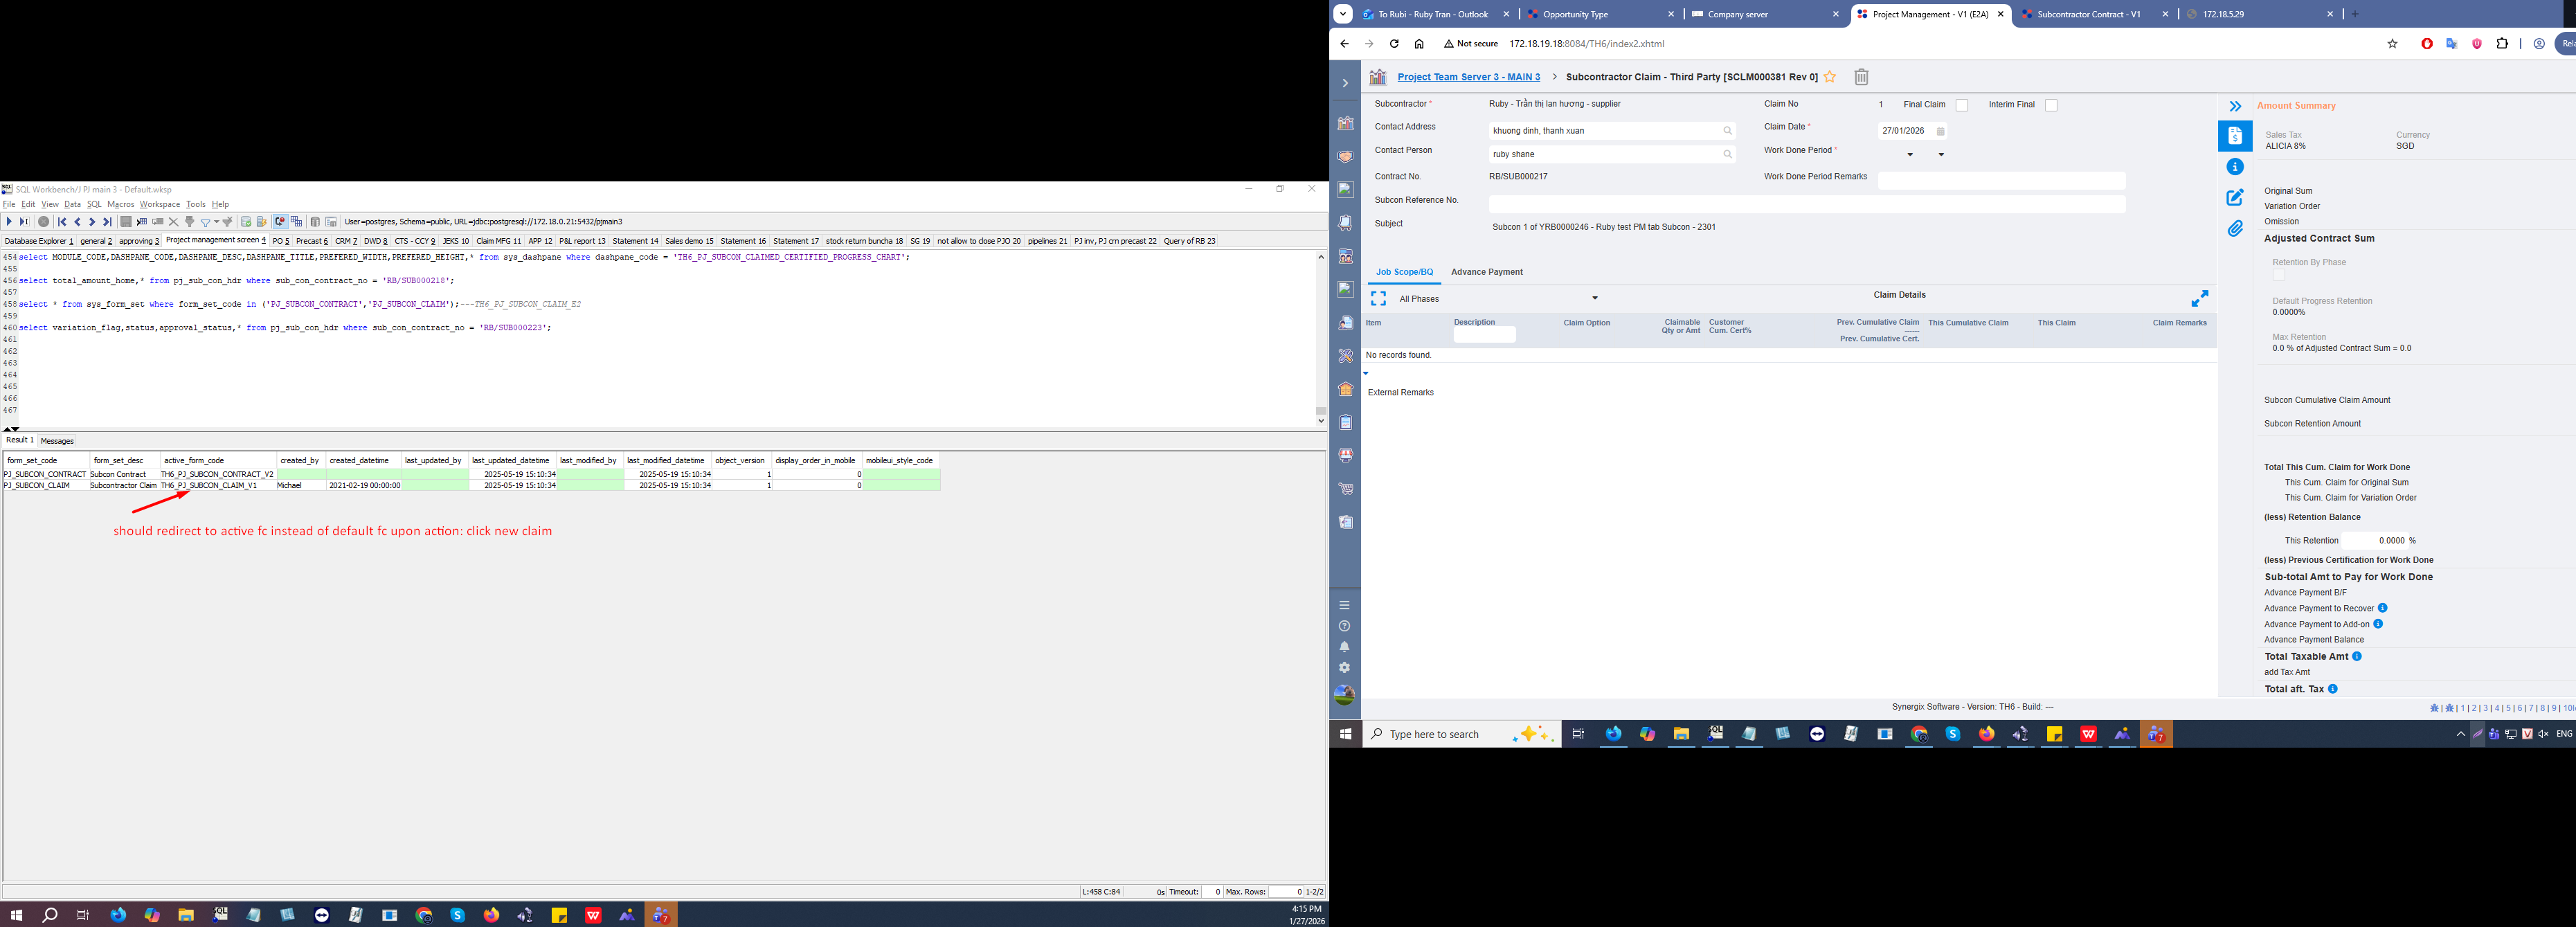
Task: Click the expand arrows icon in Claim Details
Action: pos(2200,299)
